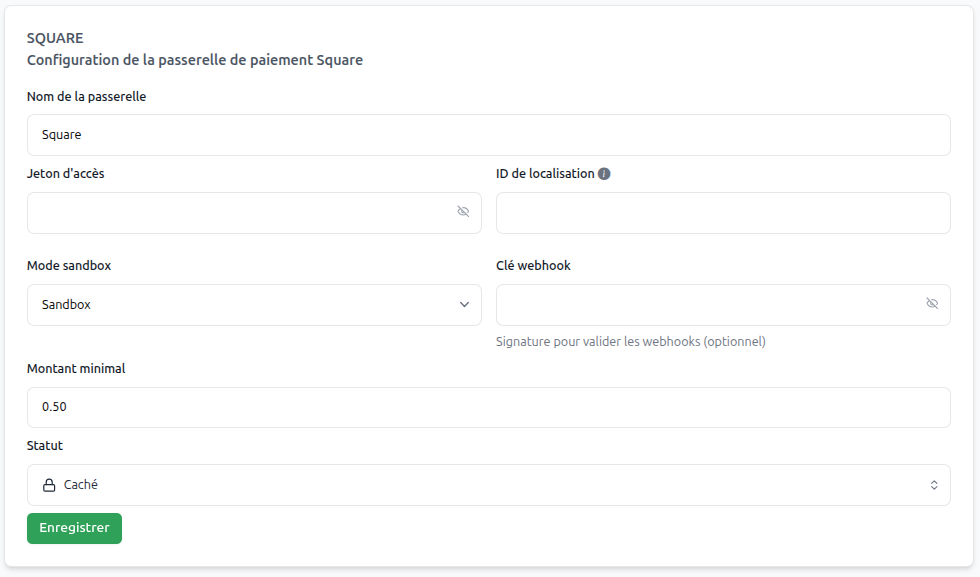
Task: Click into the Jeton d'accès input
Action: pyautogui.click(x=238, y=213)
